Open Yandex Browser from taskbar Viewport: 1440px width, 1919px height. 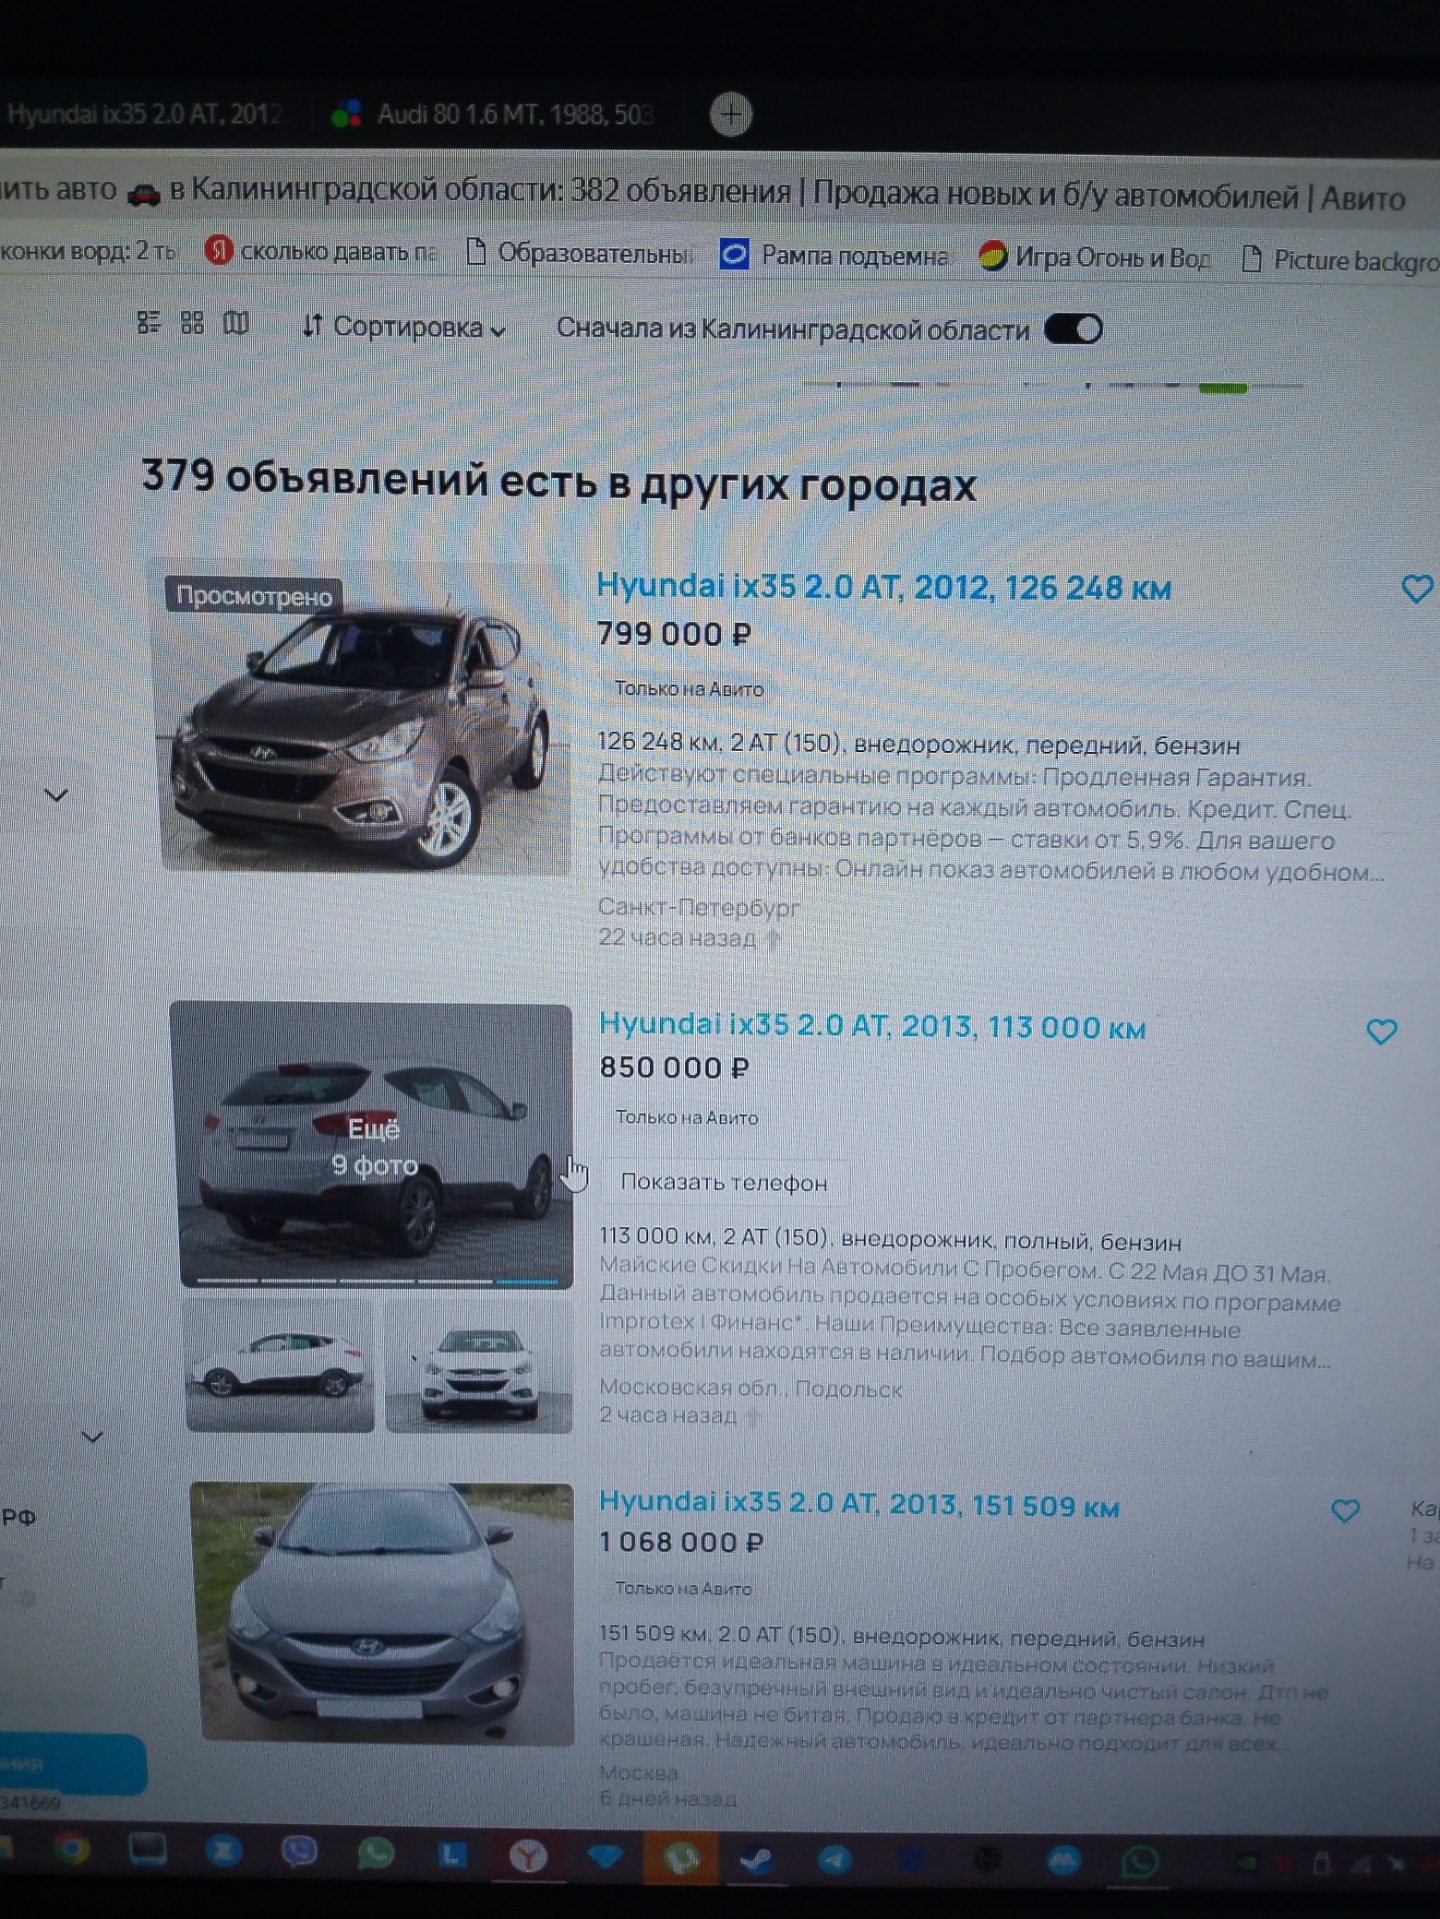pyautogui.click(x=528, y=1857)
